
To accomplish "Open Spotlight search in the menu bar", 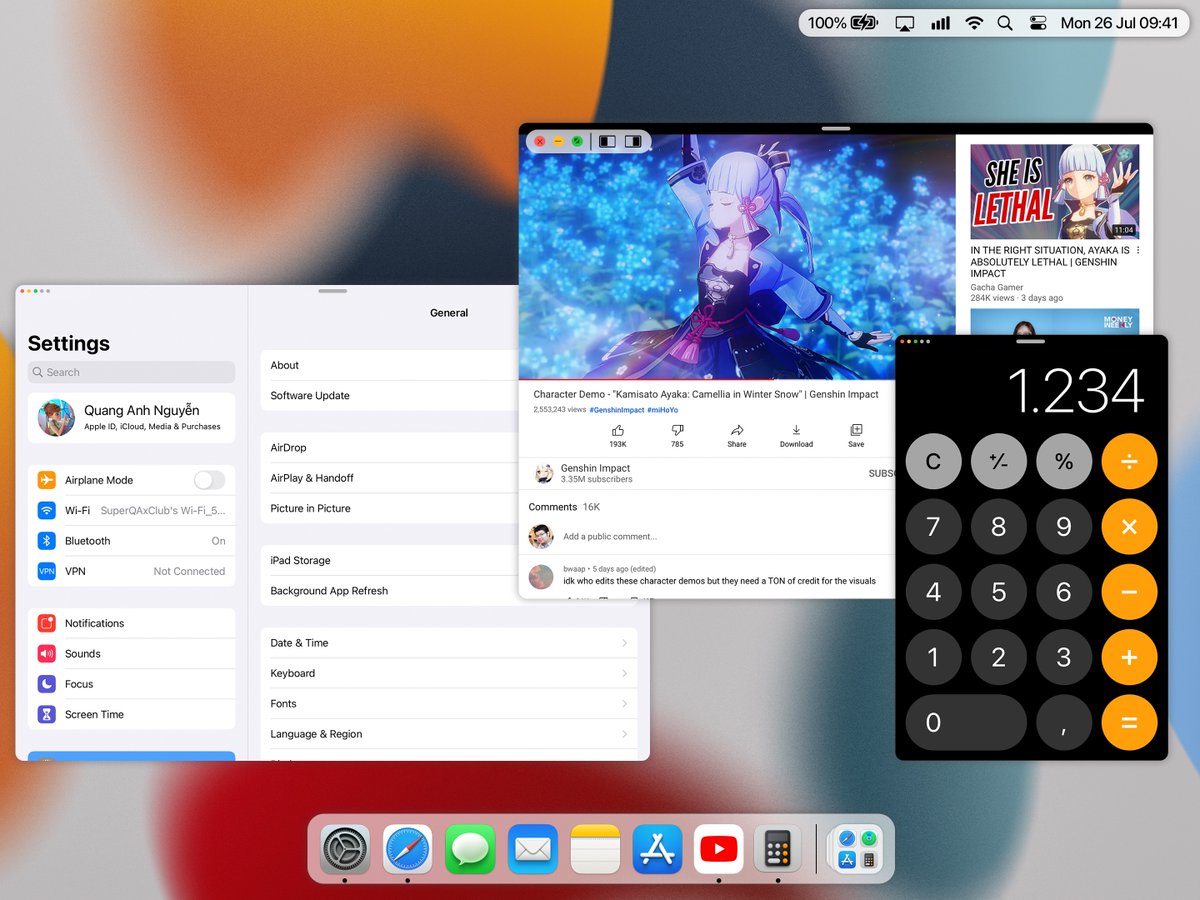I will [1005, 22].
